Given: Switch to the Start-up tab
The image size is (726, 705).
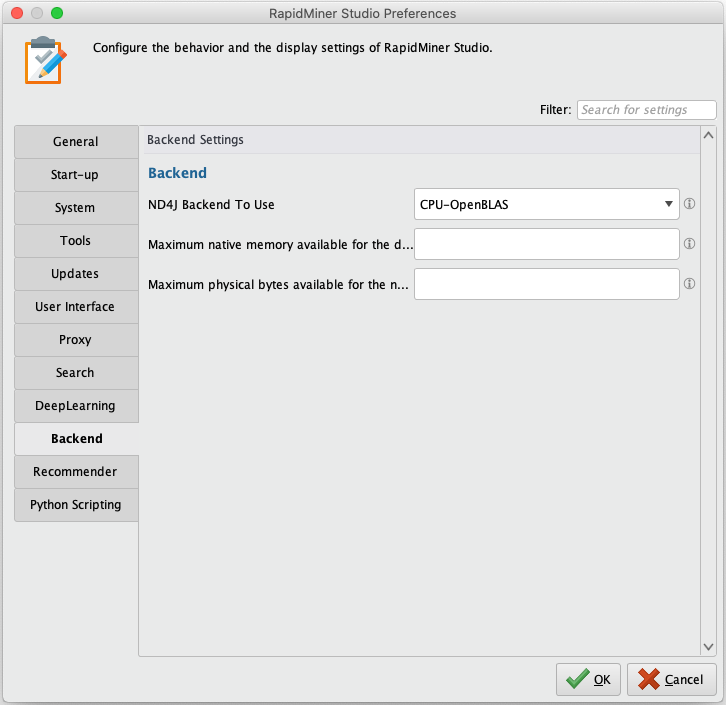Looking at the screenshot, I should (76, 175).
